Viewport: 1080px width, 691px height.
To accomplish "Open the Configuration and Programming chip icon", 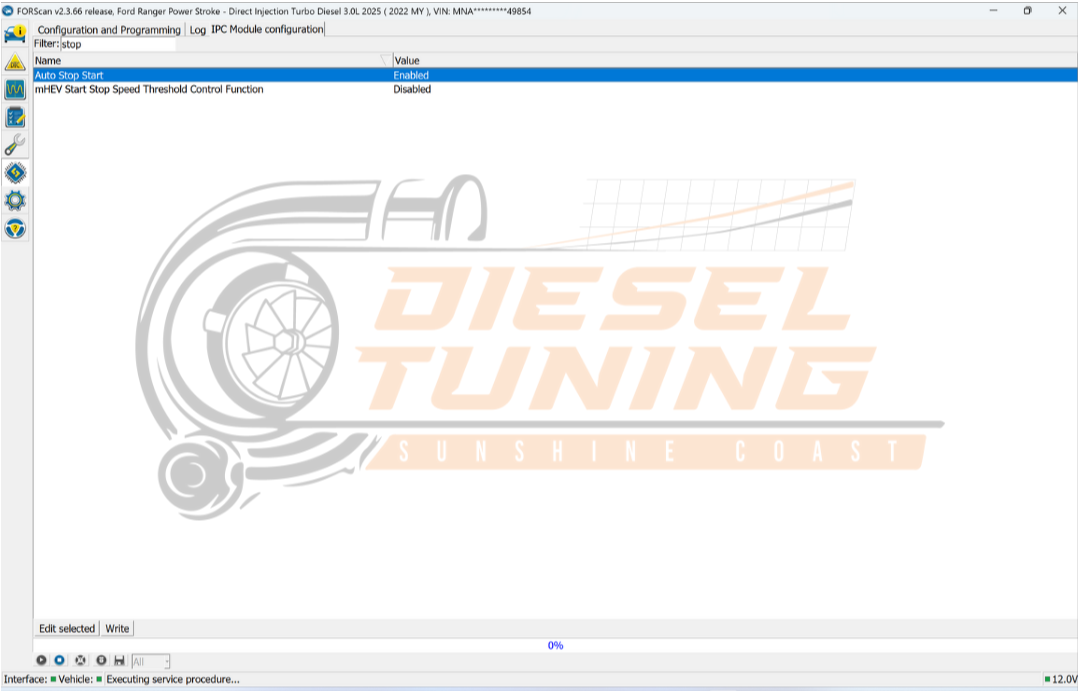I will pyautogui.click(x=14, y=173).
